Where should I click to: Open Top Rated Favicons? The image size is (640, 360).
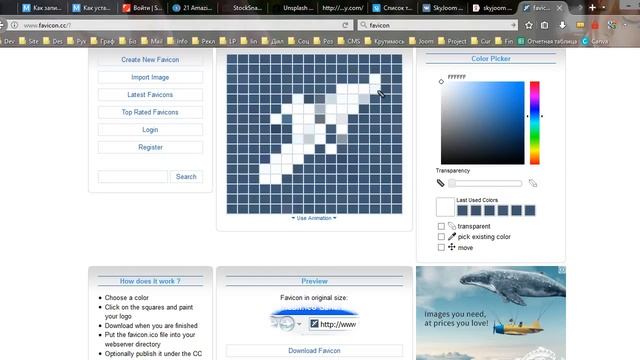150,112
